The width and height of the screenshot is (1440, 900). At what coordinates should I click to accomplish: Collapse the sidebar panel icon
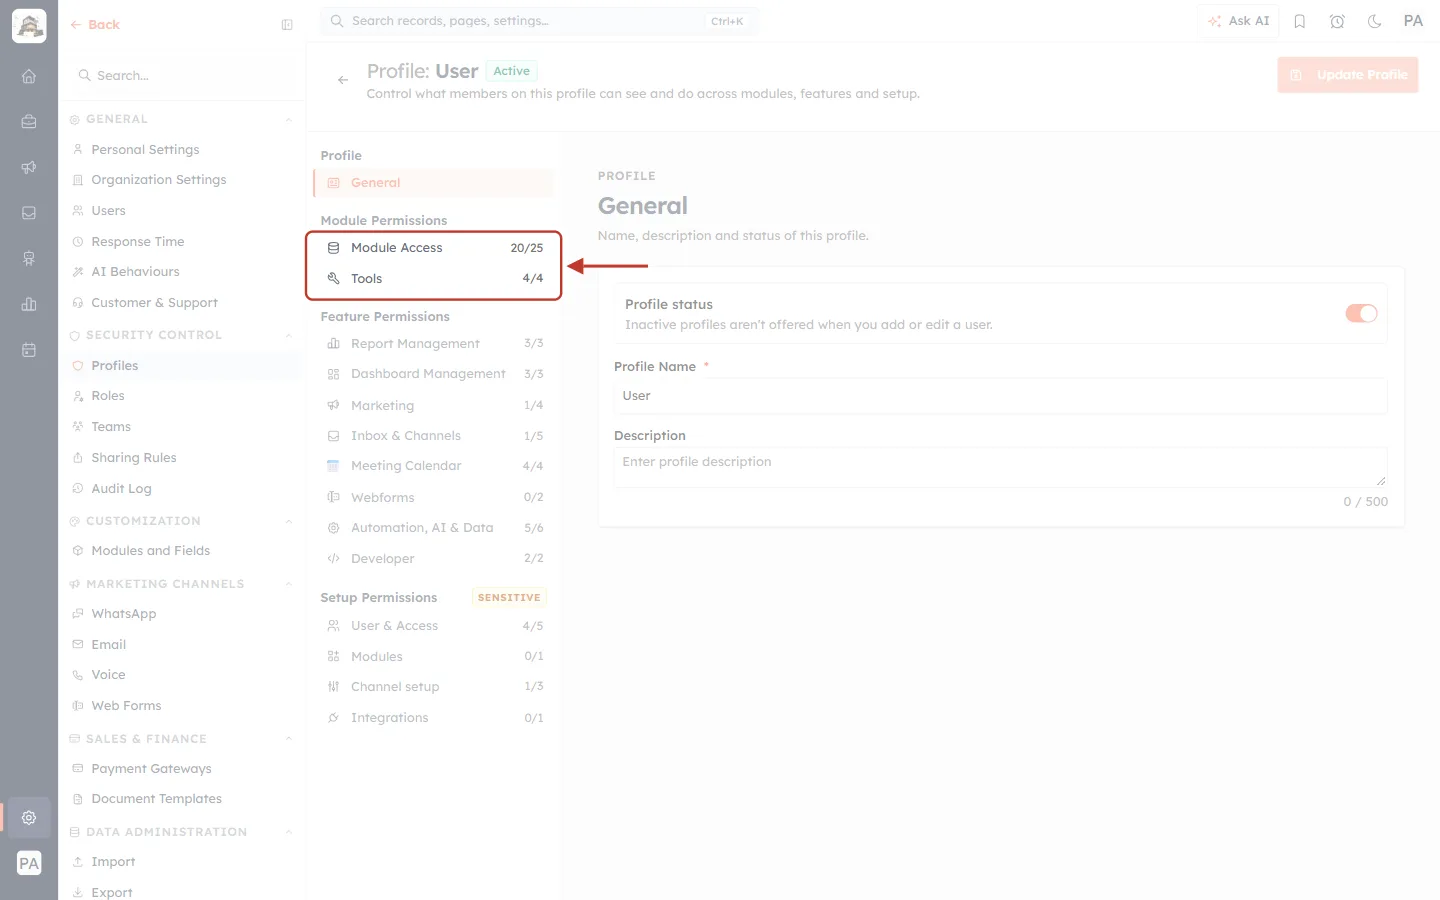click(x=287, y=25)
